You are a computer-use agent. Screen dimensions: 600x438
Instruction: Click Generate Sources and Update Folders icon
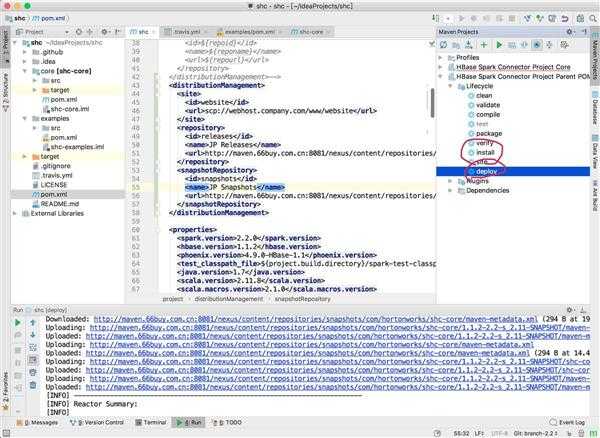click(456, 45)
